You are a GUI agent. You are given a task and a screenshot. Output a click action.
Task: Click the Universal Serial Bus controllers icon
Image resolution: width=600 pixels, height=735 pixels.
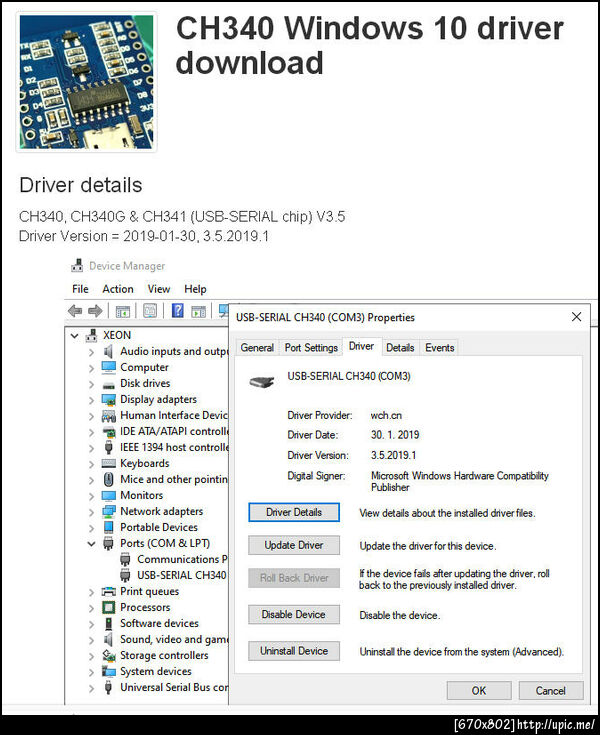tap(108, 688)
